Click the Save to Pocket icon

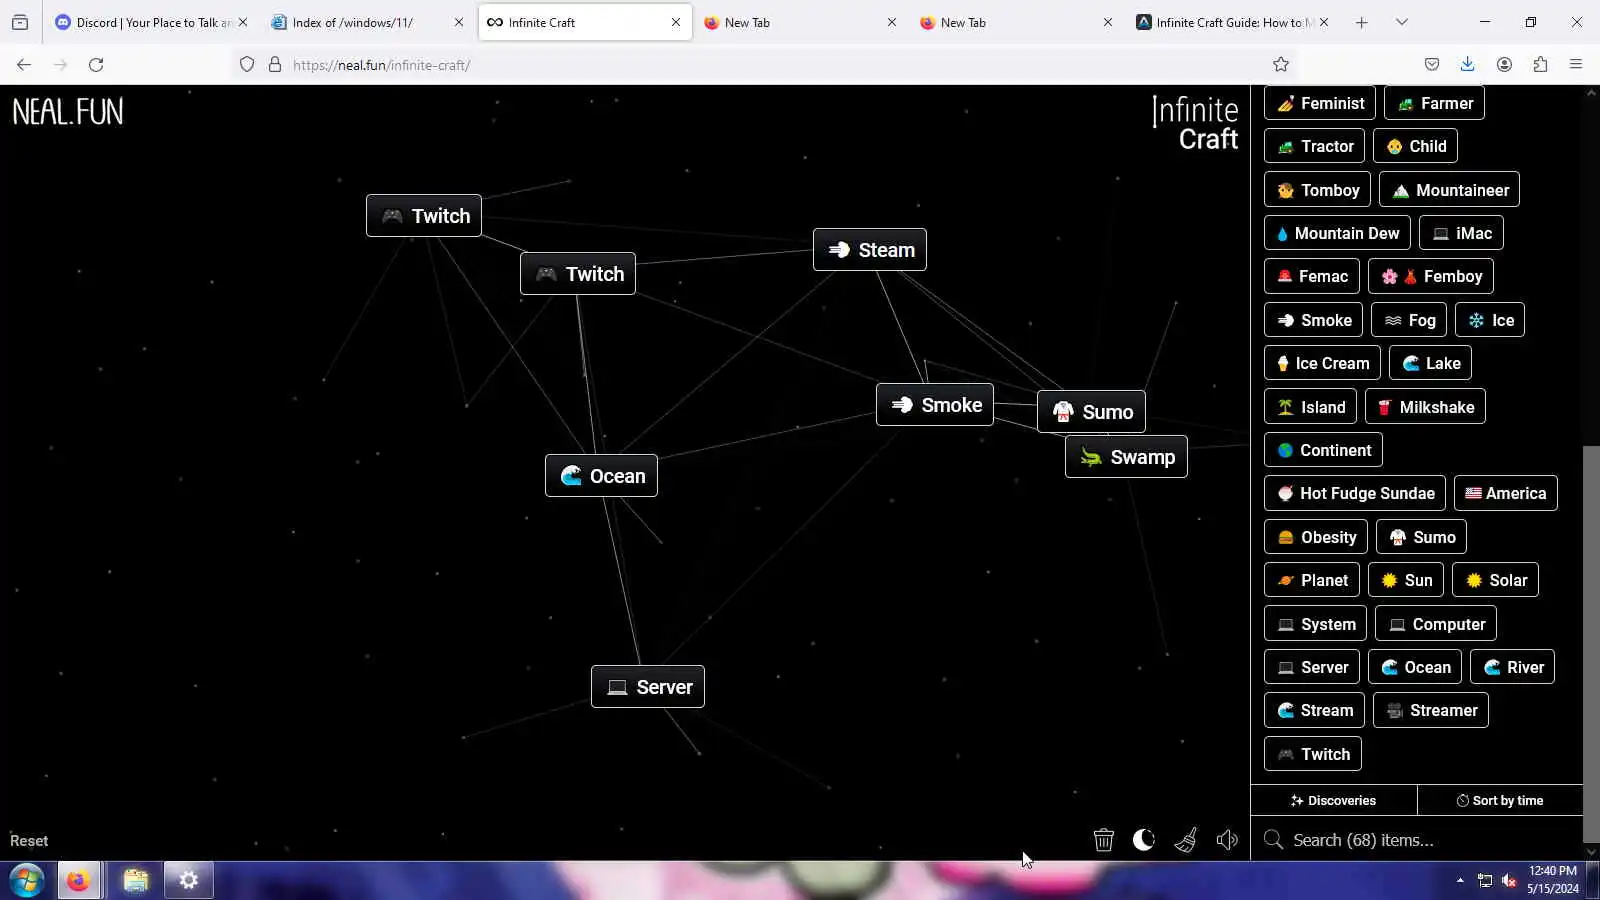(x=1432, y=65)
